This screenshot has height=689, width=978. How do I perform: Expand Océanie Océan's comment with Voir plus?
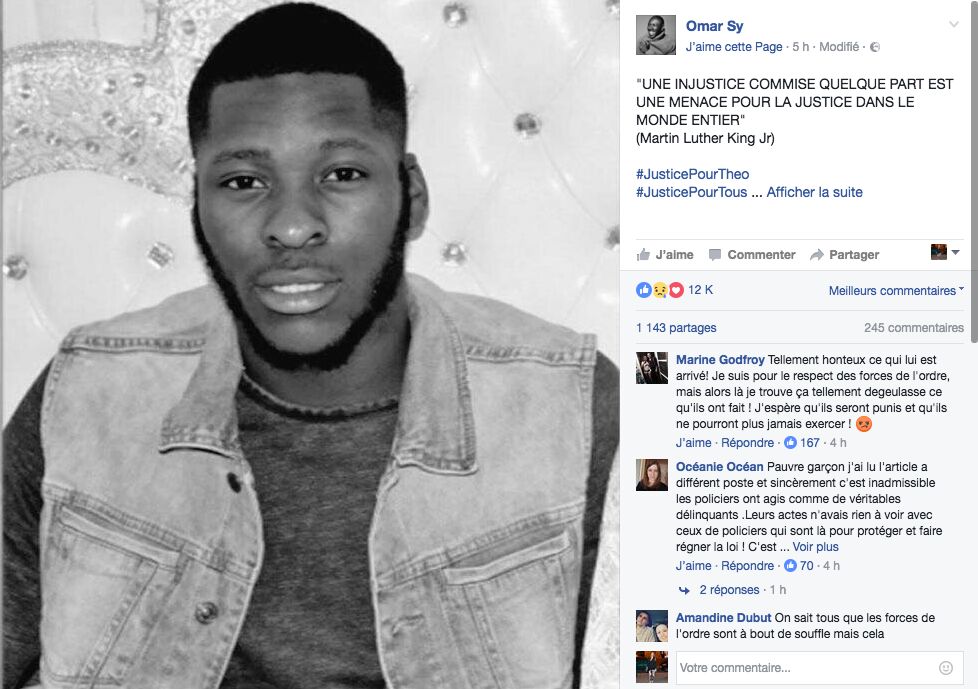pos(815,547)
